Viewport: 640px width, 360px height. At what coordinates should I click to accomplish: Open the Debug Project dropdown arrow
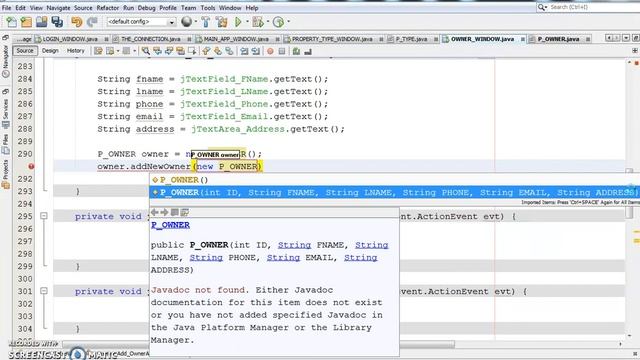tap(268, 22)
